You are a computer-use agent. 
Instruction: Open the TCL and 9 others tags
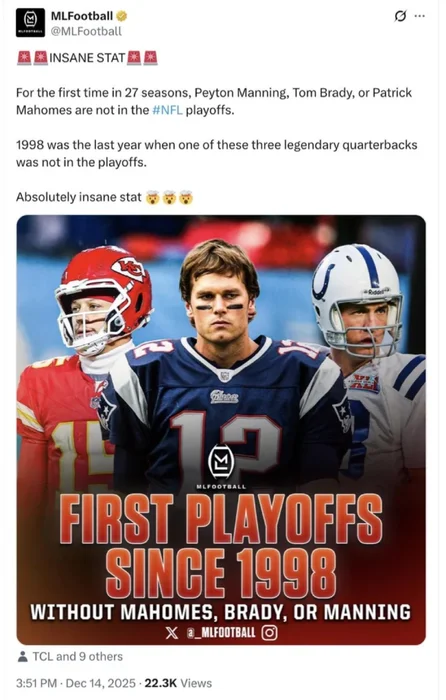tap(77, 656)
